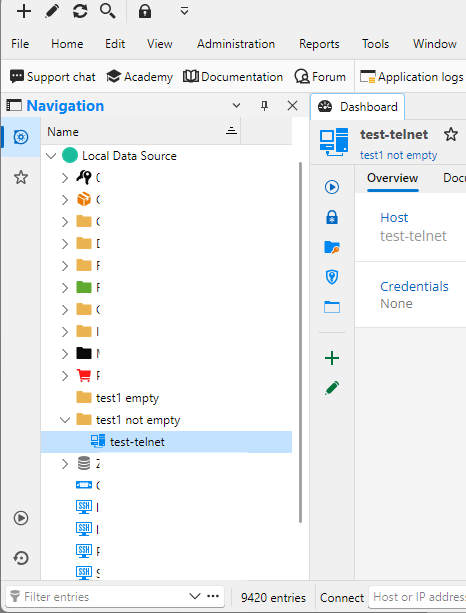Open the File menu
The height and width of the screenshot is (613, 466).
(x=20, y=44)
